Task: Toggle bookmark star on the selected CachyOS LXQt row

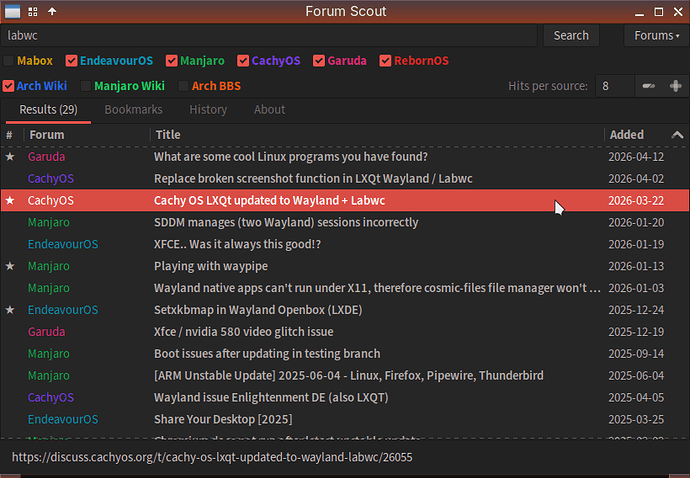Action: coord(10,201)
